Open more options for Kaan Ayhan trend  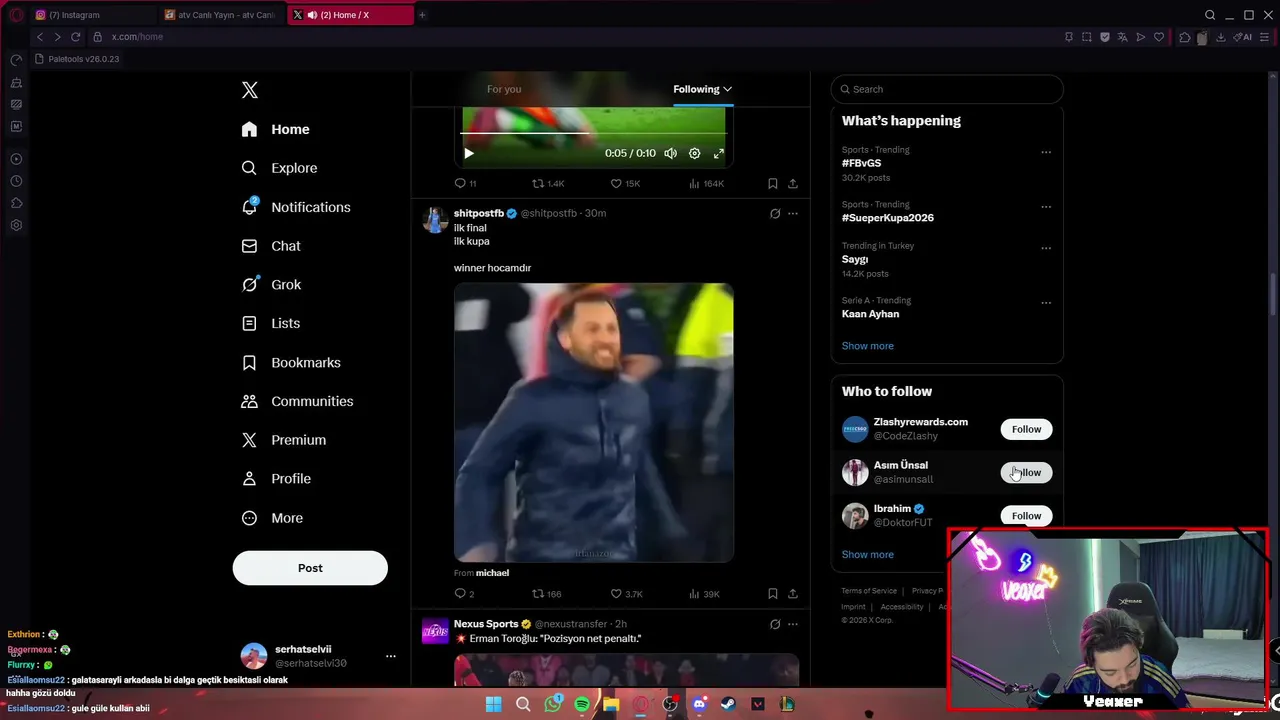click(x=1046, y=303)
